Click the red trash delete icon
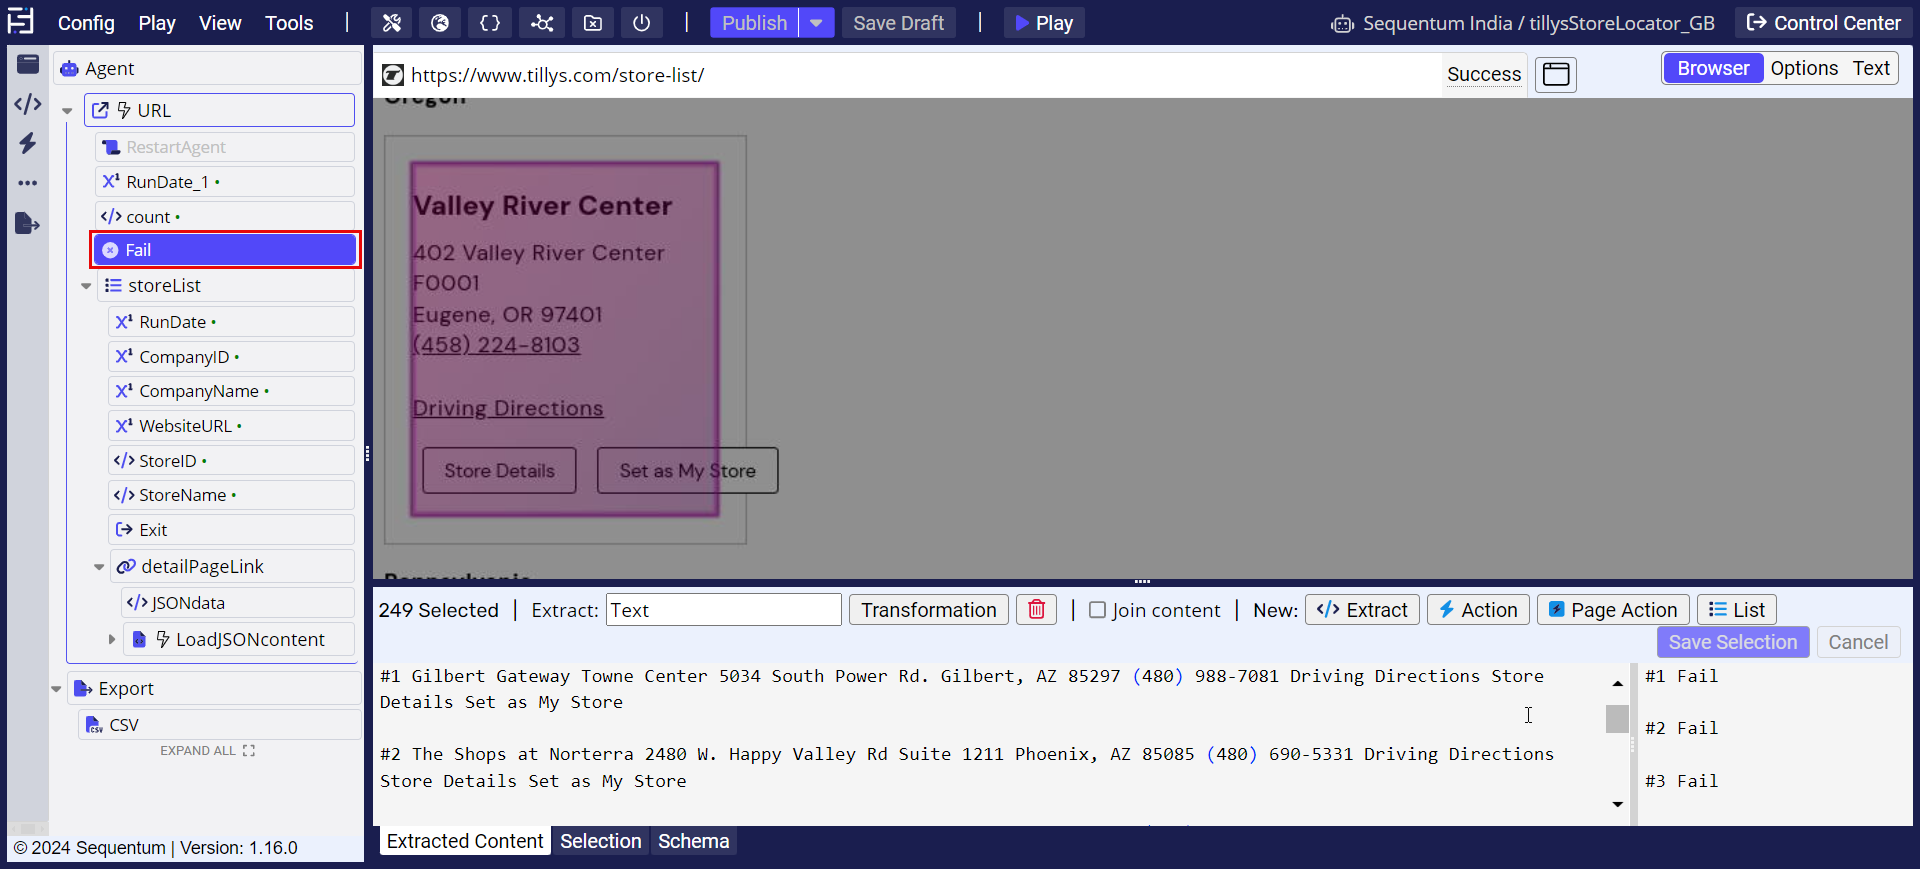 click(1037, 610)
